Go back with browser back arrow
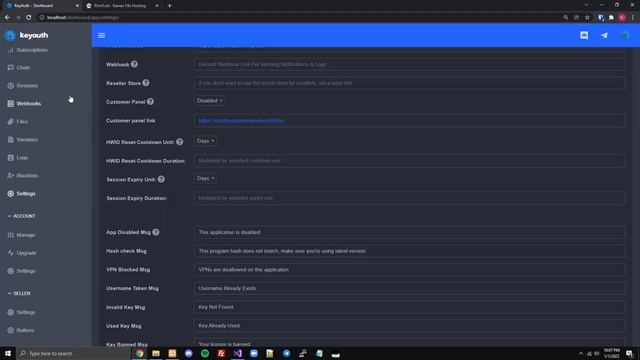Image resolution: width=640 pixels, height=360 pixels. coord(7,18)
